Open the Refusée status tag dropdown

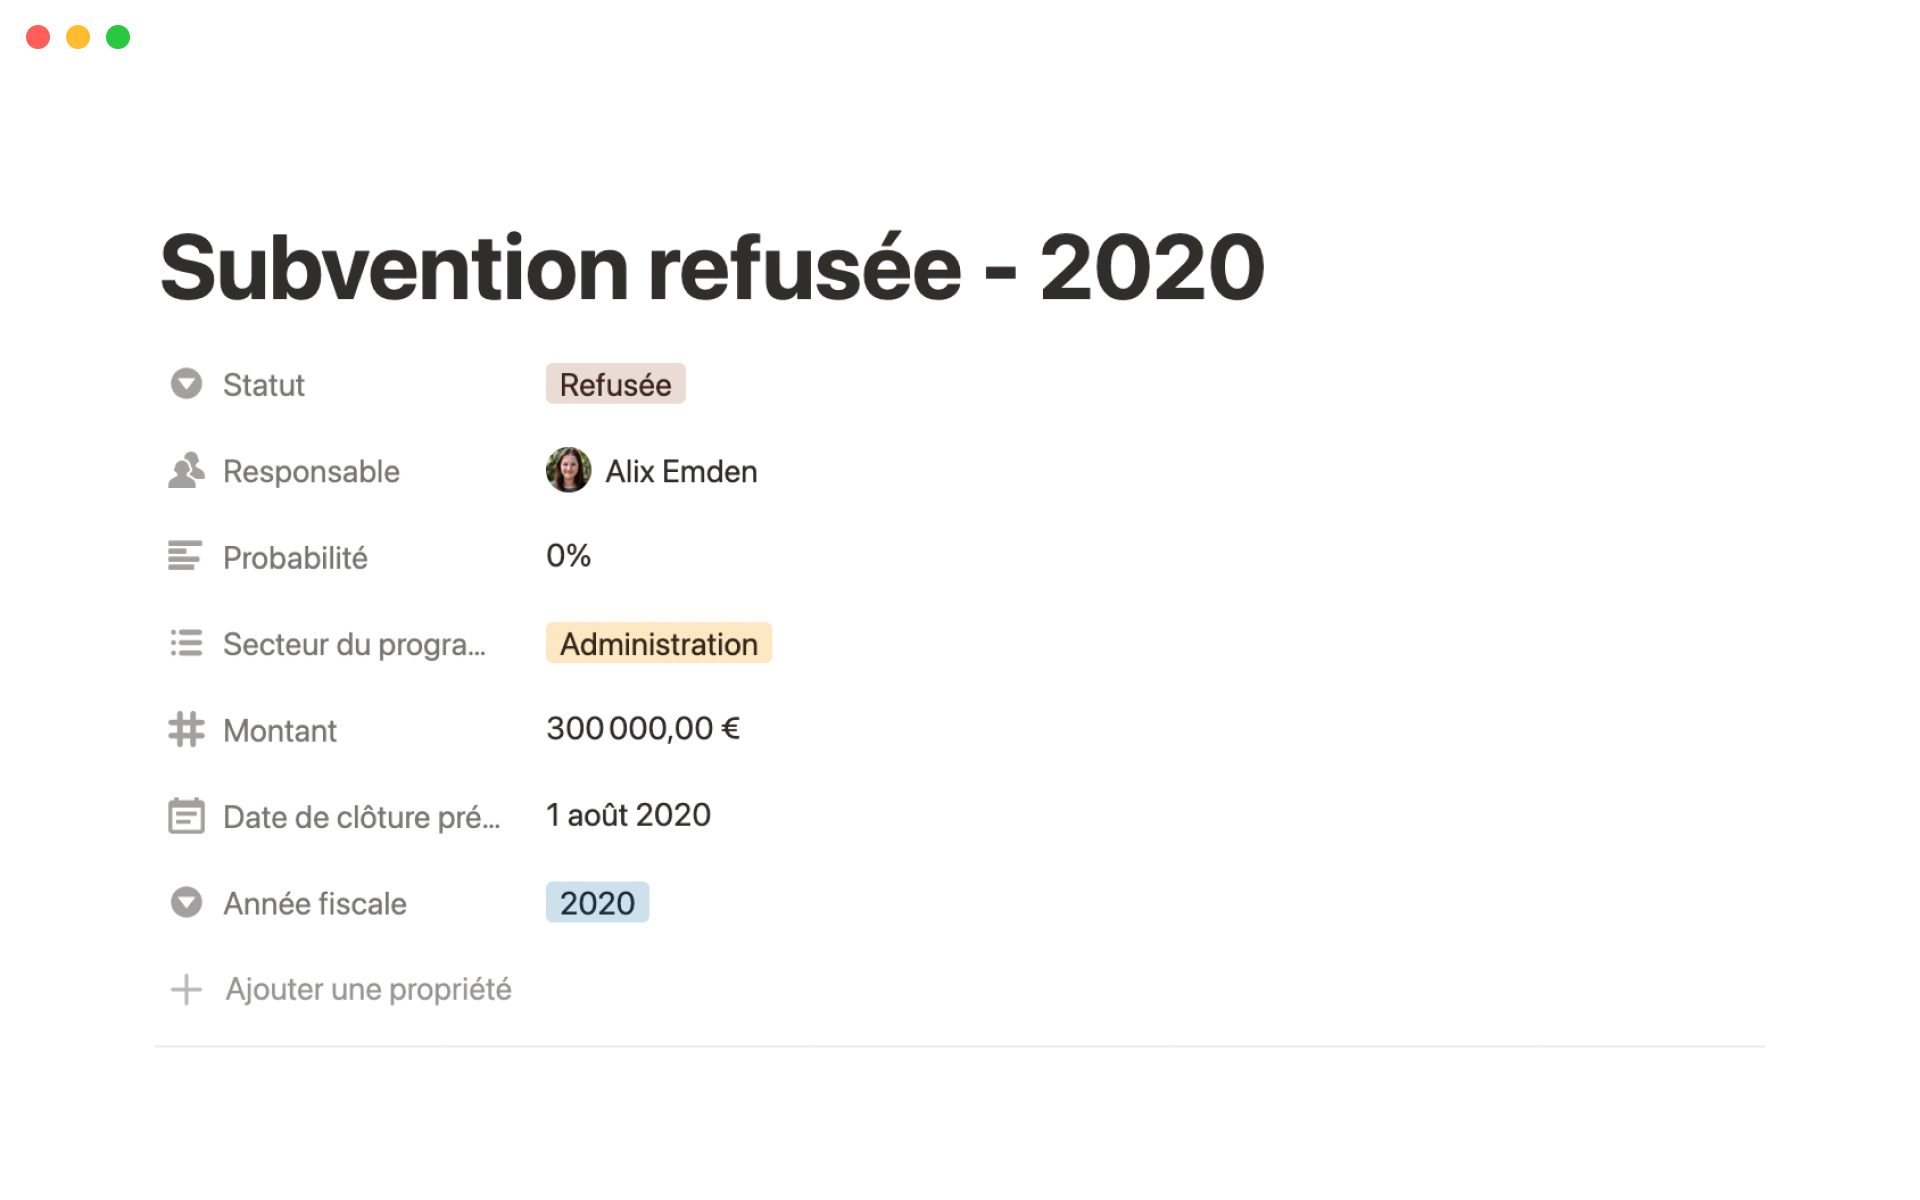point(615,384)
